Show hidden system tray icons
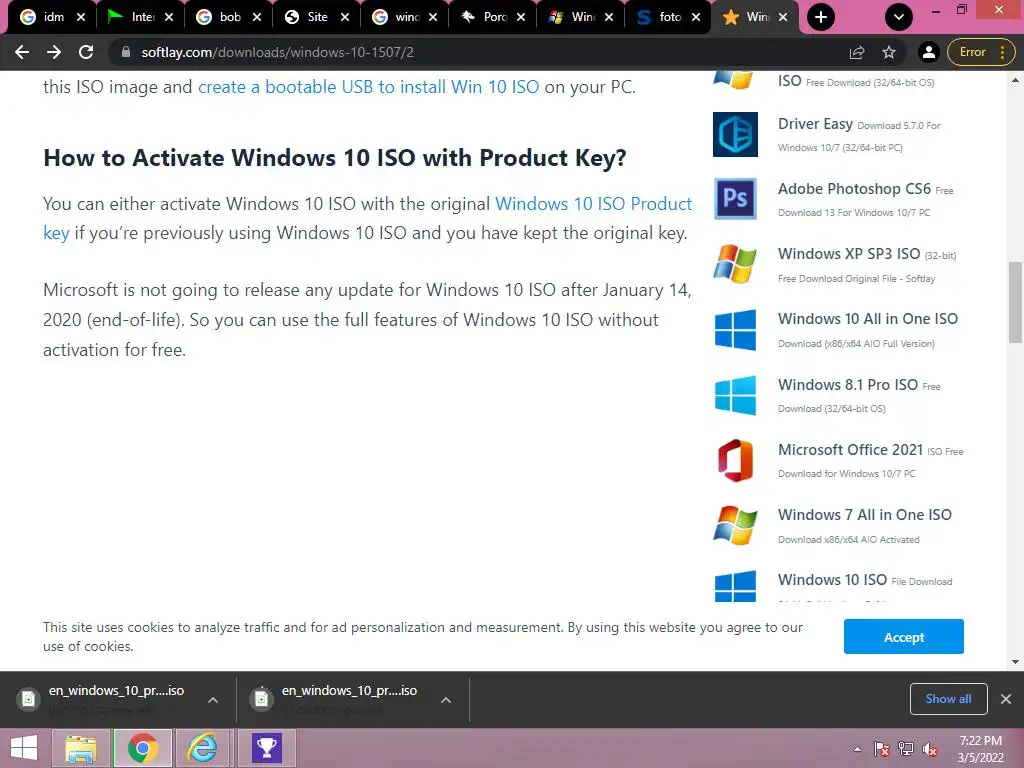The height and width of the screenshot is (768, 1024). coord(857,749)
